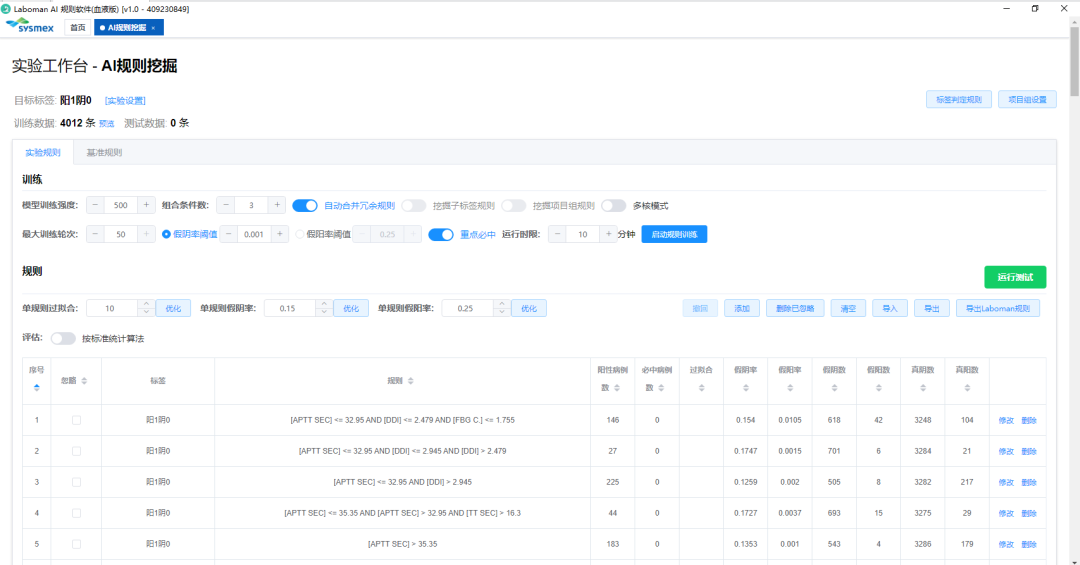
Task: Sort the table by the 序号 column
Action: pos(37,387)
